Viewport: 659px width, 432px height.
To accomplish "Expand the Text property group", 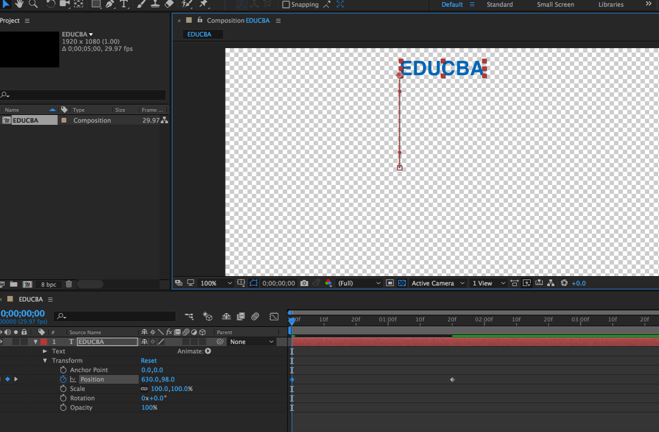I will tap(45, 351).
